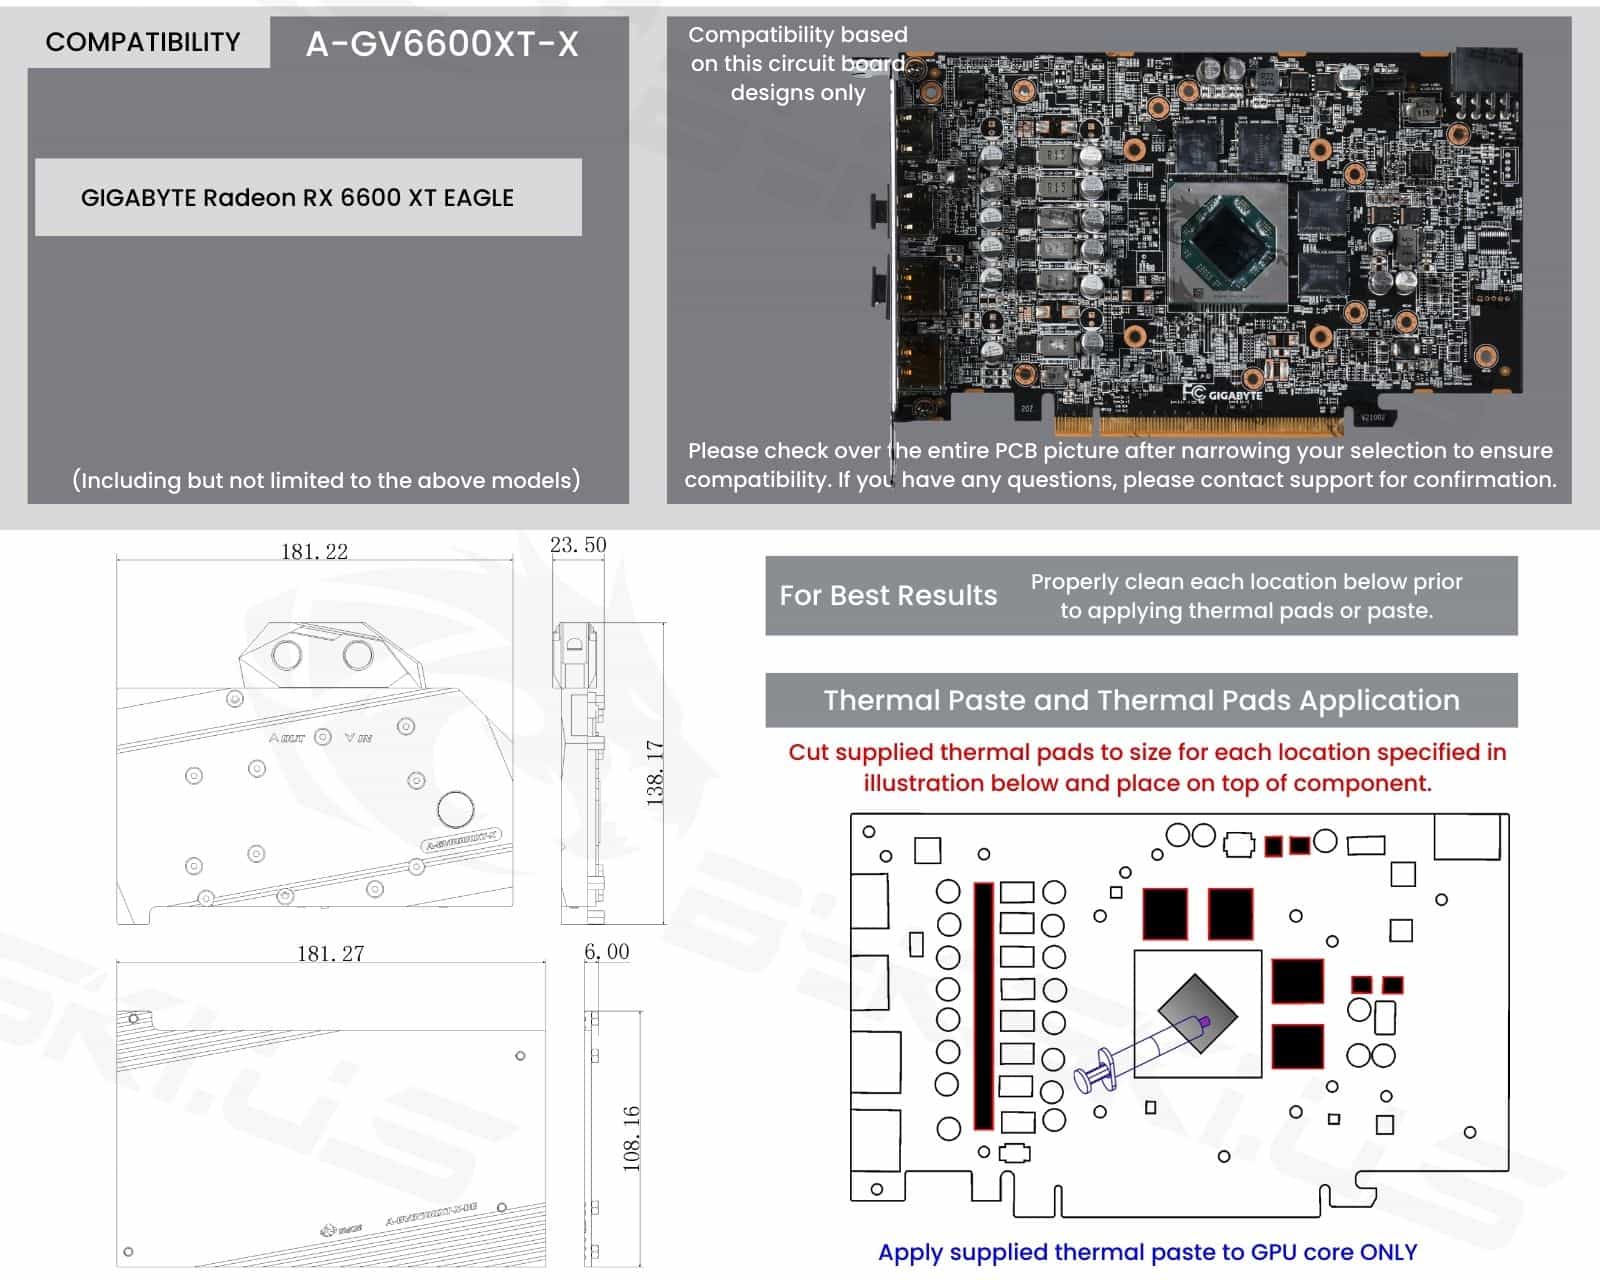Viewport: 1600px width, 1280px height.
Task: Click the 181.22 width dimension
Action: click(315, 551)
